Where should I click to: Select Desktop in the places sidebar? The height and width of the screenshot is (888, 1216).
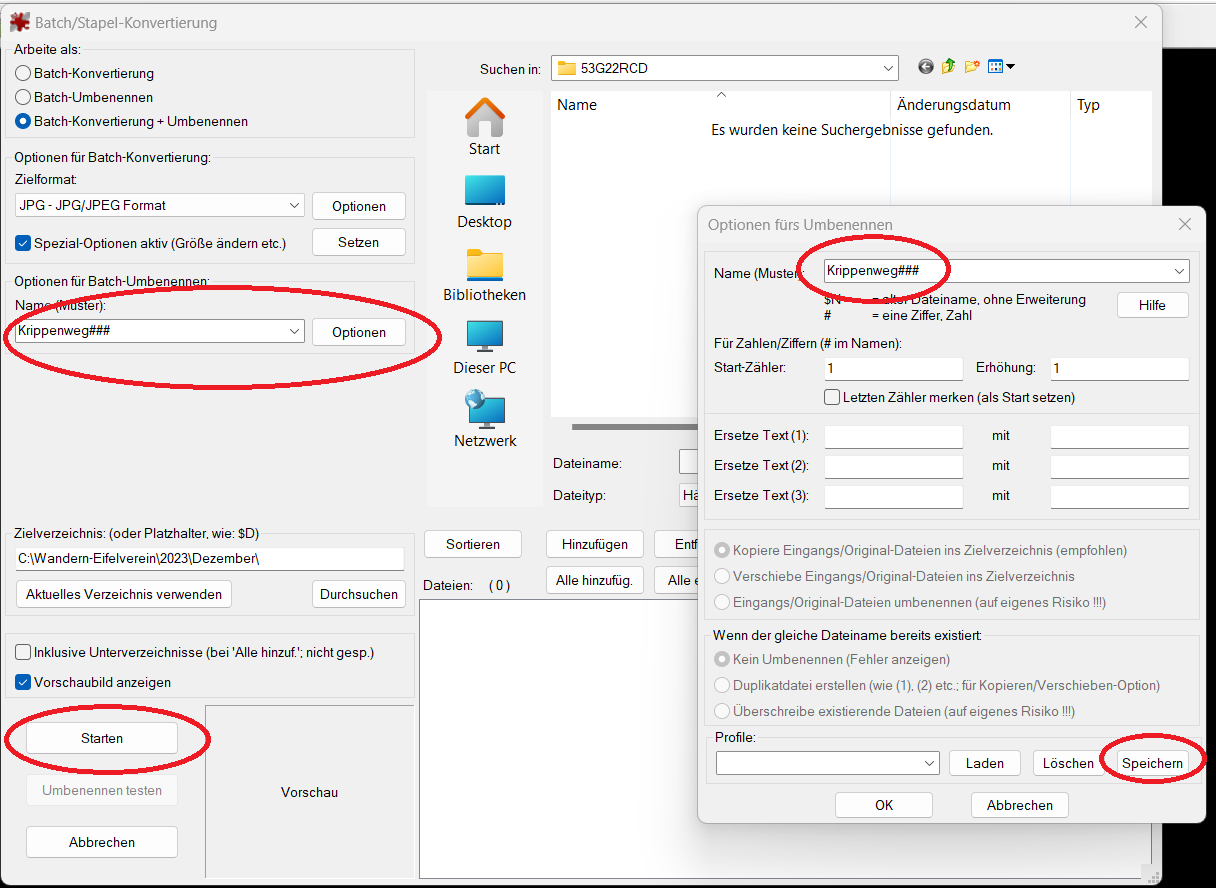pyautogui.click(x=484, y=201)
